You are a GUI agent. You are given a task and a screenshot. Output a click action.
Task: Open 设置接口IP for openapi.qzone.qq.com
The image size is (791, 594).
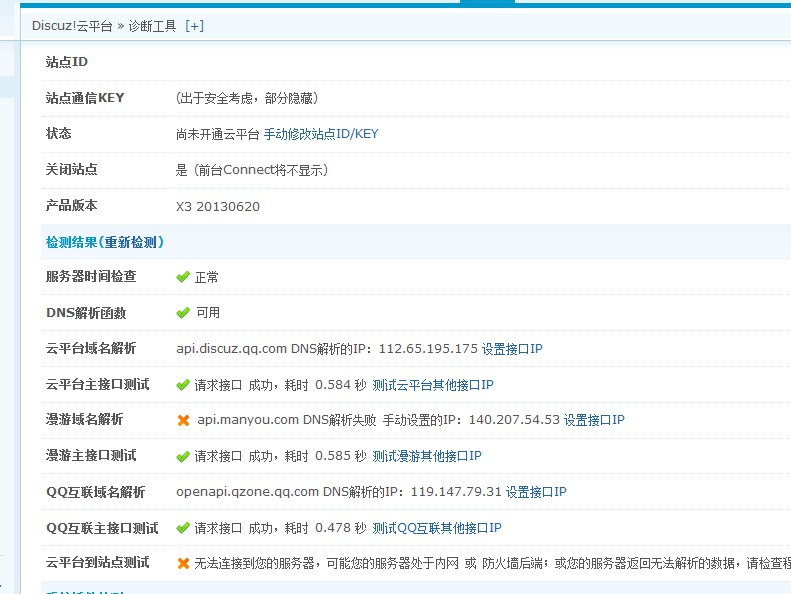[x=536, y=492]
